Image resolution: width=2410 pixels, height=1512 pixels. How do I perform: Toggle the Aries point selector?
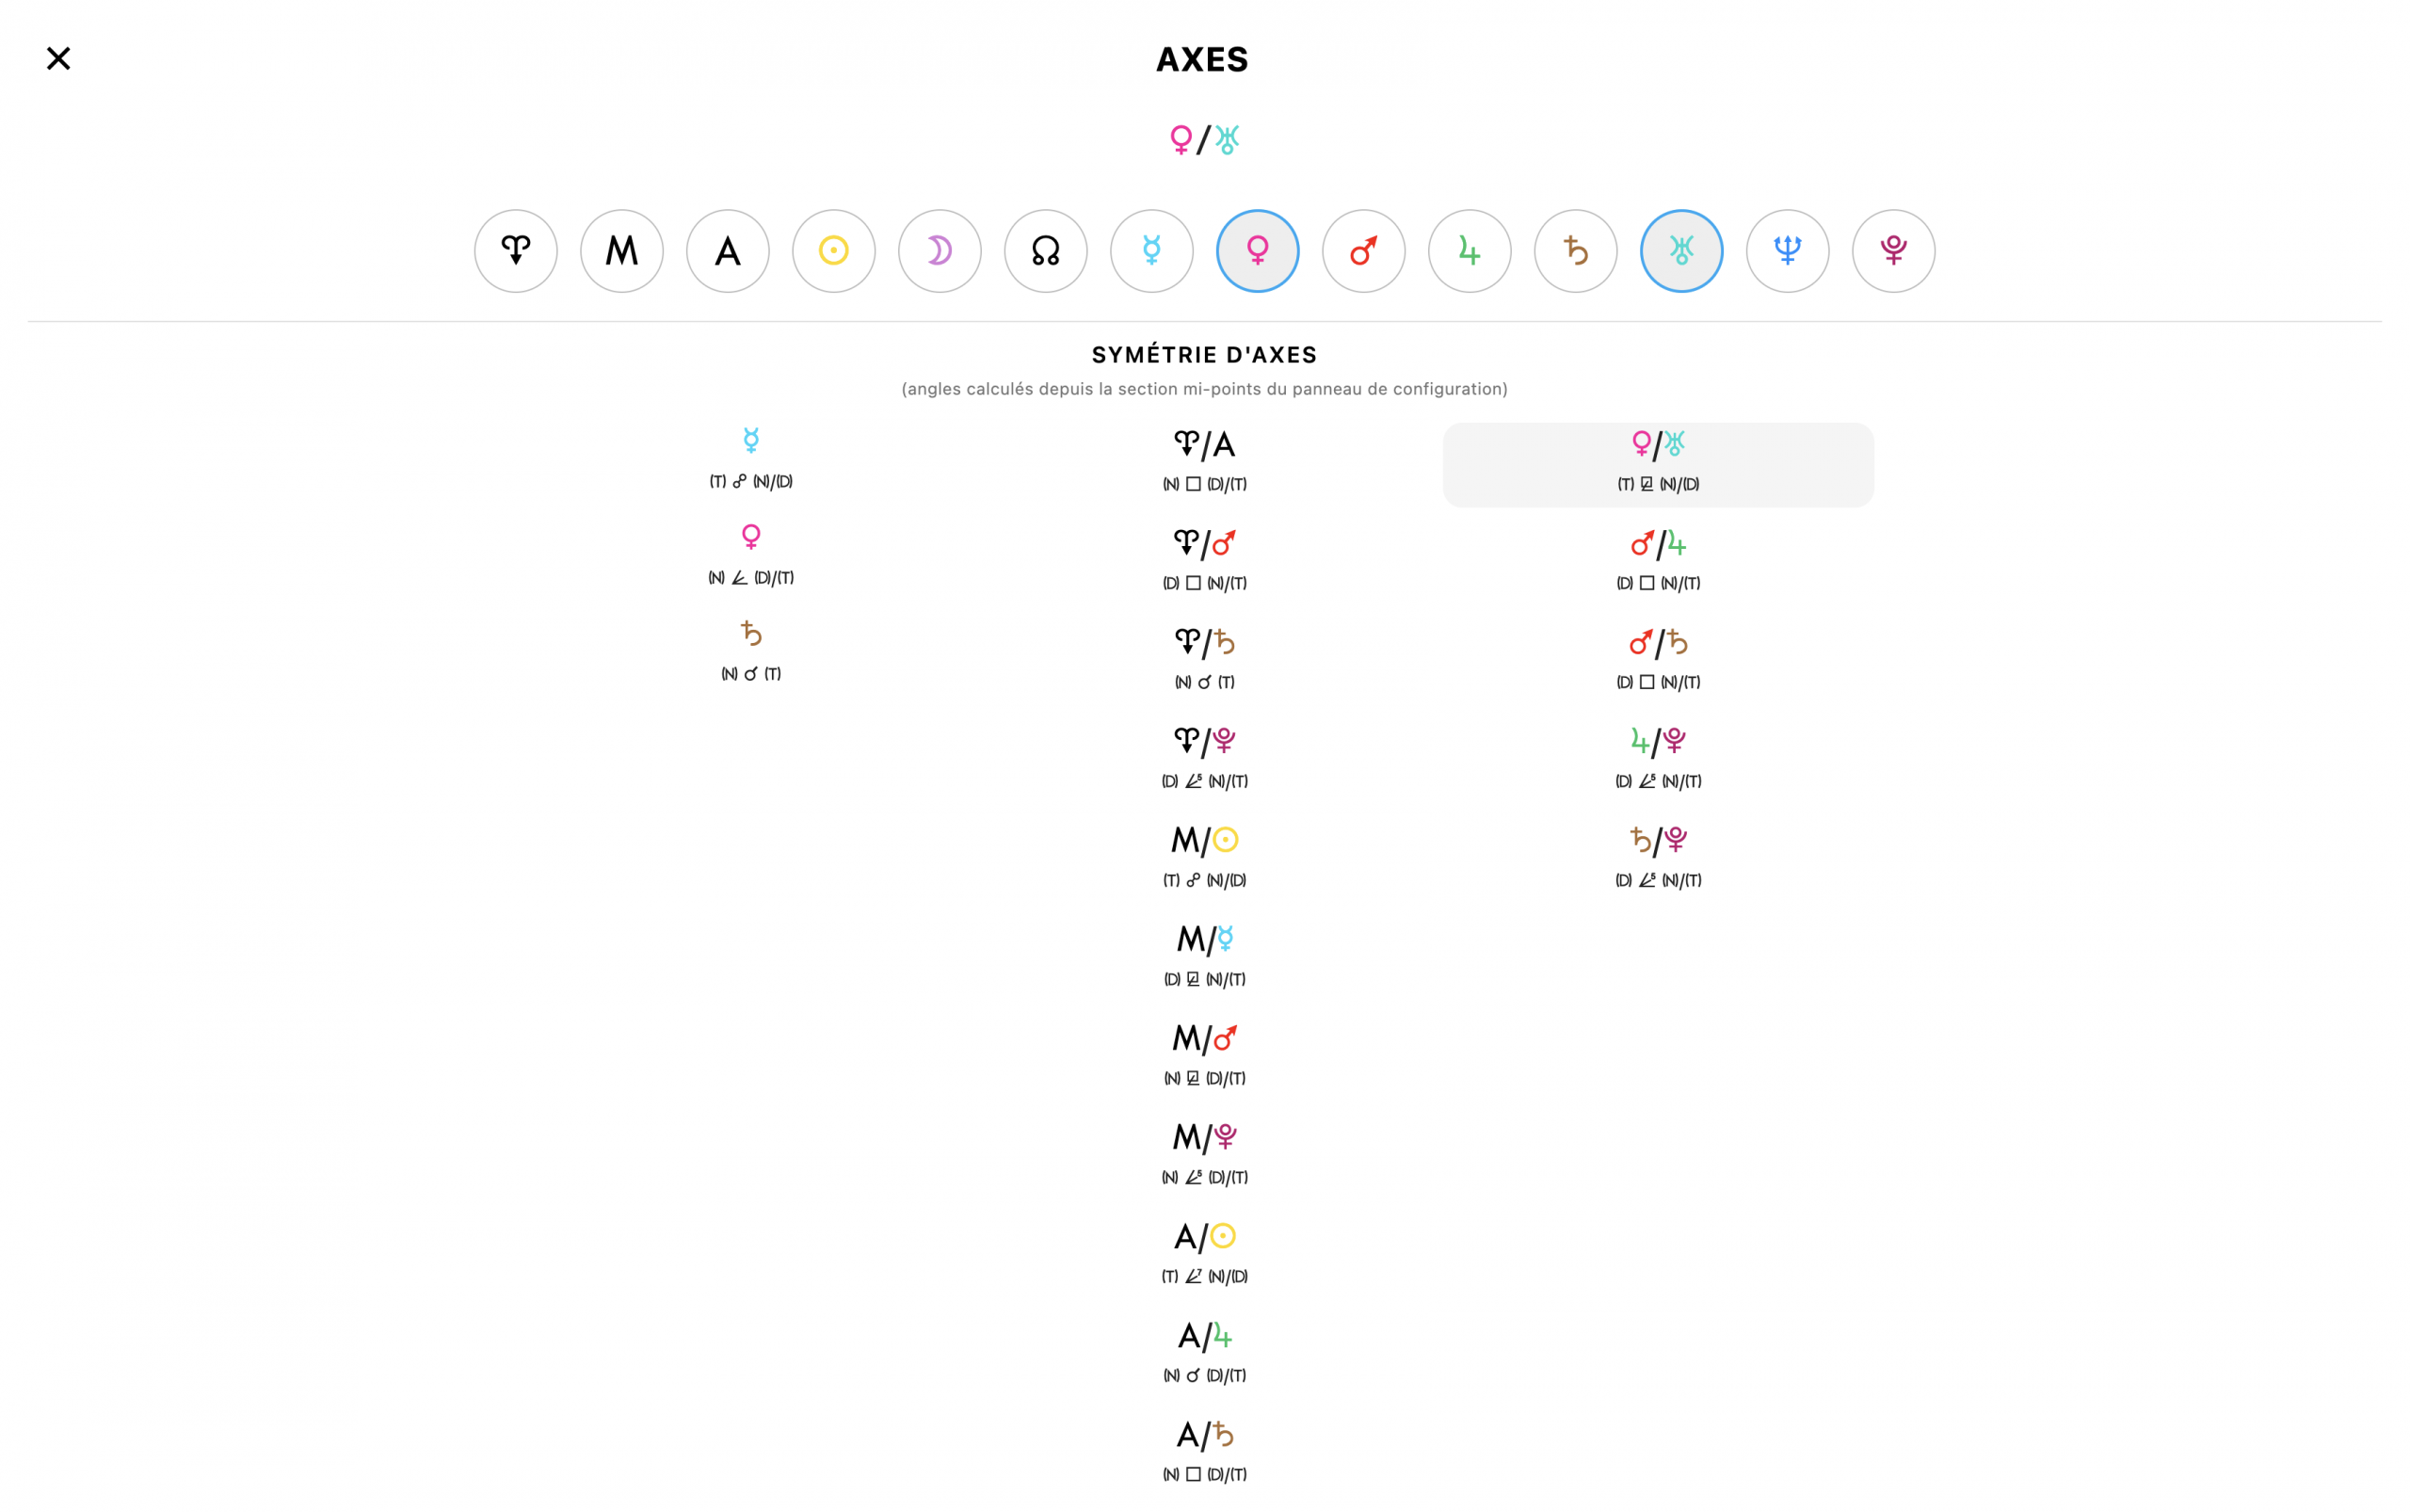[x=516, y=251]
